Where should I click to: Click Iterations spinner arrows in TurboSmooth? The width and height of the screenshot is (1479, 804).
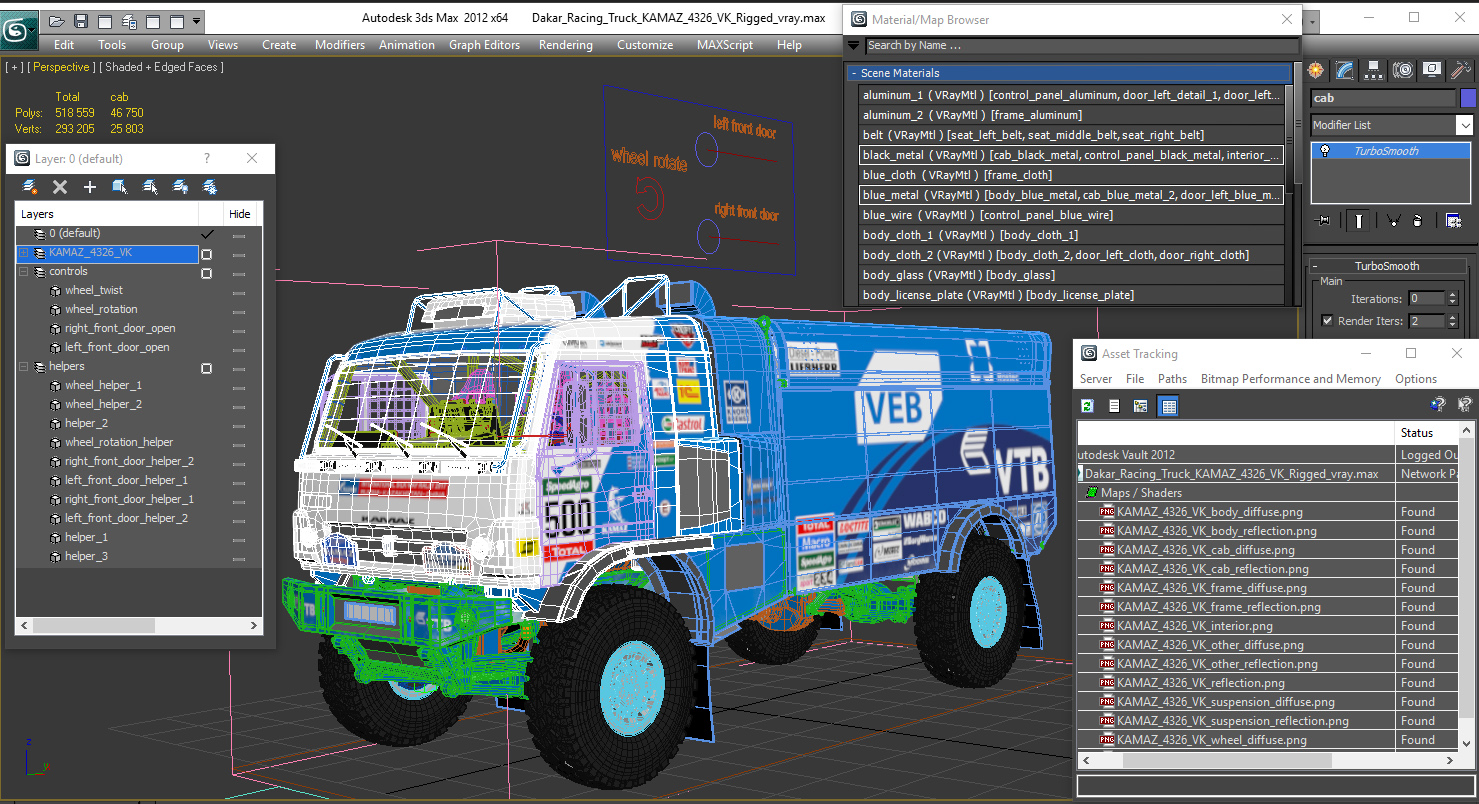1454,298
